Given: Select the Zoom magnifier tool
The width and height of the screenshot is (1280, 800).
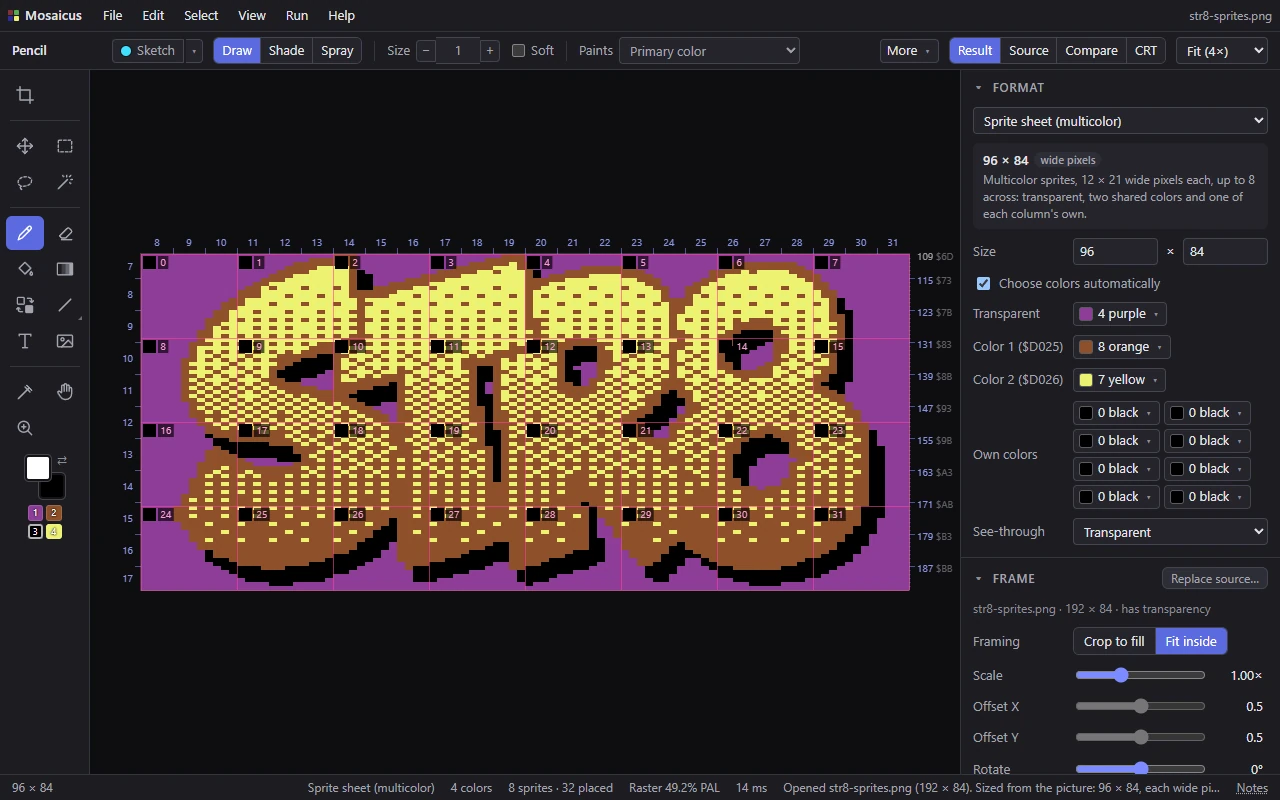Looking at the screenshot, I should (25, 428).
